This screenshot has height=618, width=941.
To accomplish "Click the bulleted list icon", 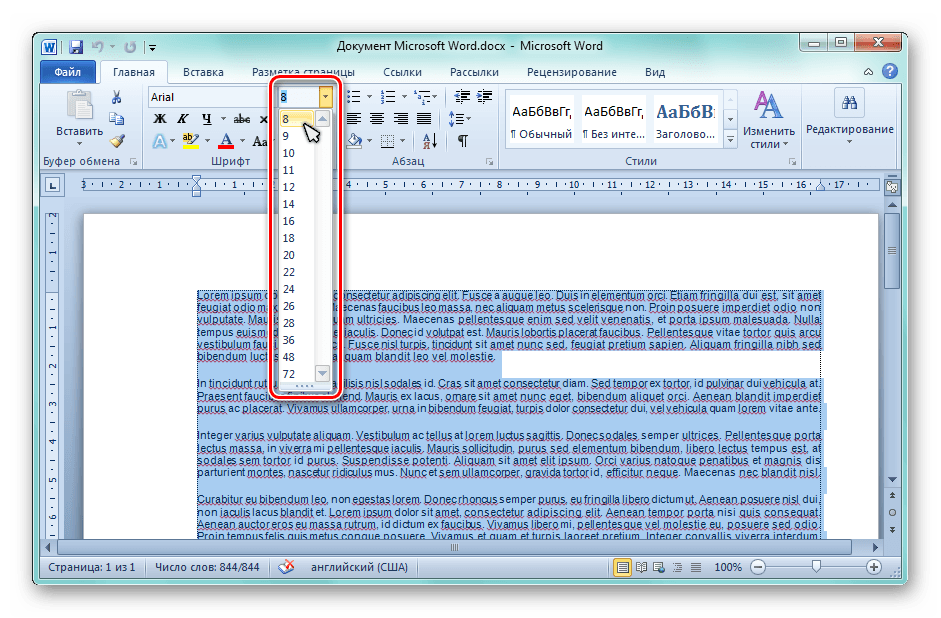I will [353, 97].
